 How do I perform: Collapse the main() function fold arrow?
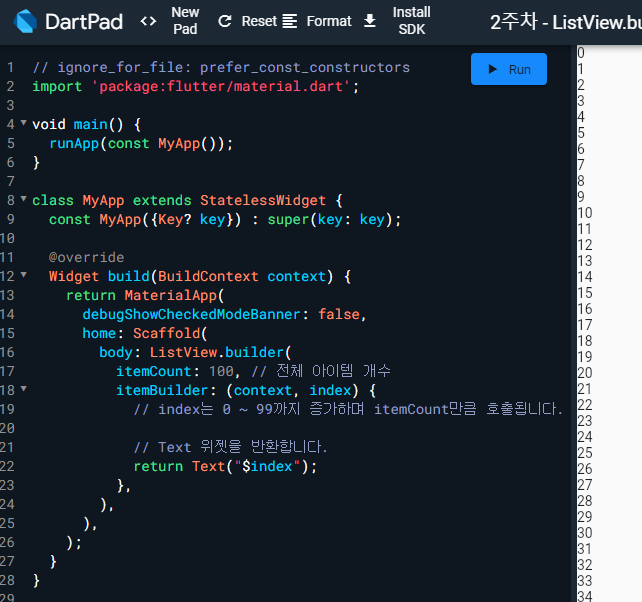(x=24, y=122)
